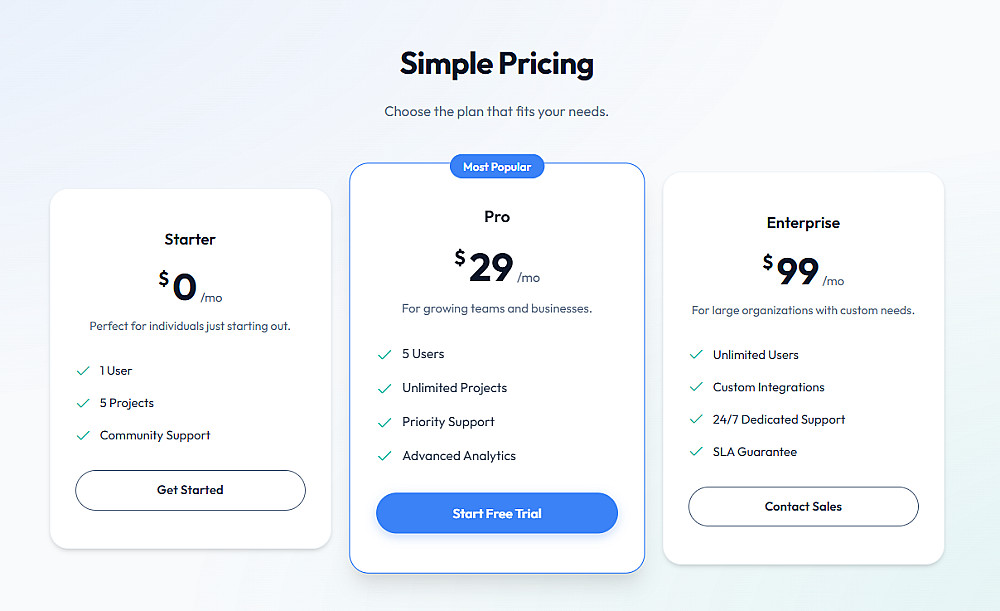Viewport: 1000px width, 611px height.
Task: Click the Simple Pricing heading
Action: pyautogui.click(x=497, y=64)
